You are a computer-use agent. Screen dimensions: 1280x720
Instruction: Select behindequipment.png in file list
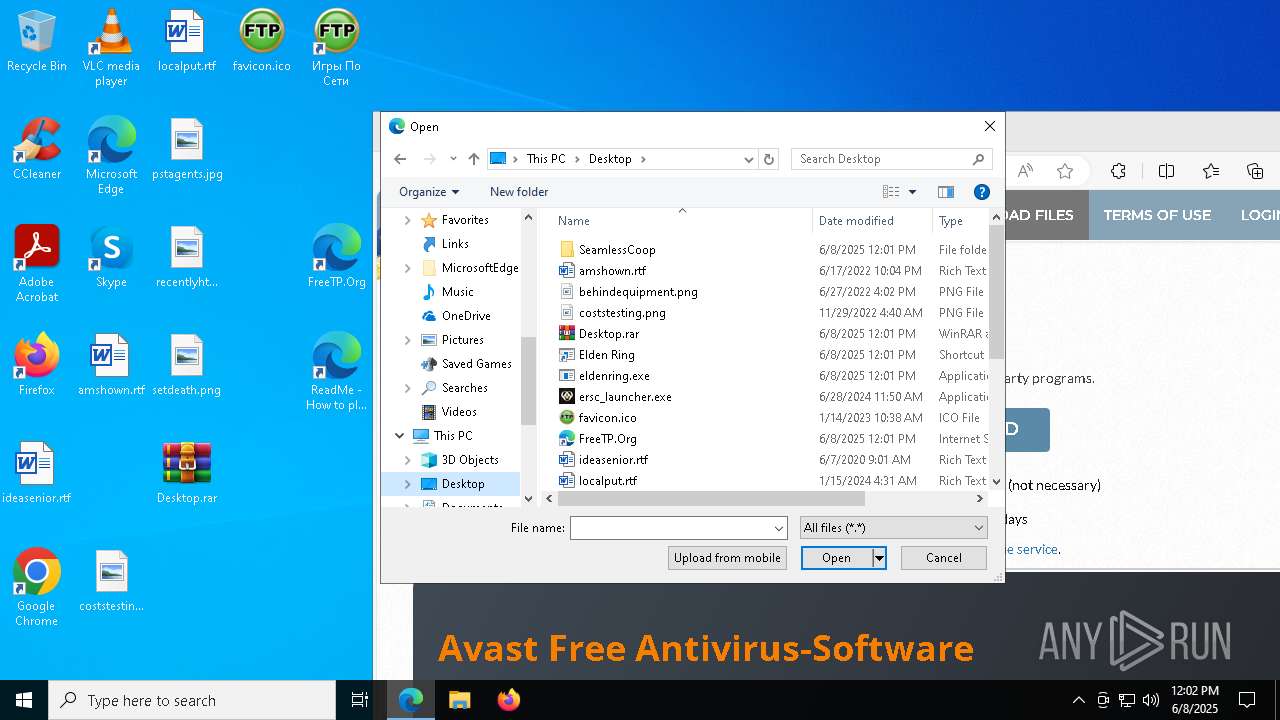coord(638,292)
